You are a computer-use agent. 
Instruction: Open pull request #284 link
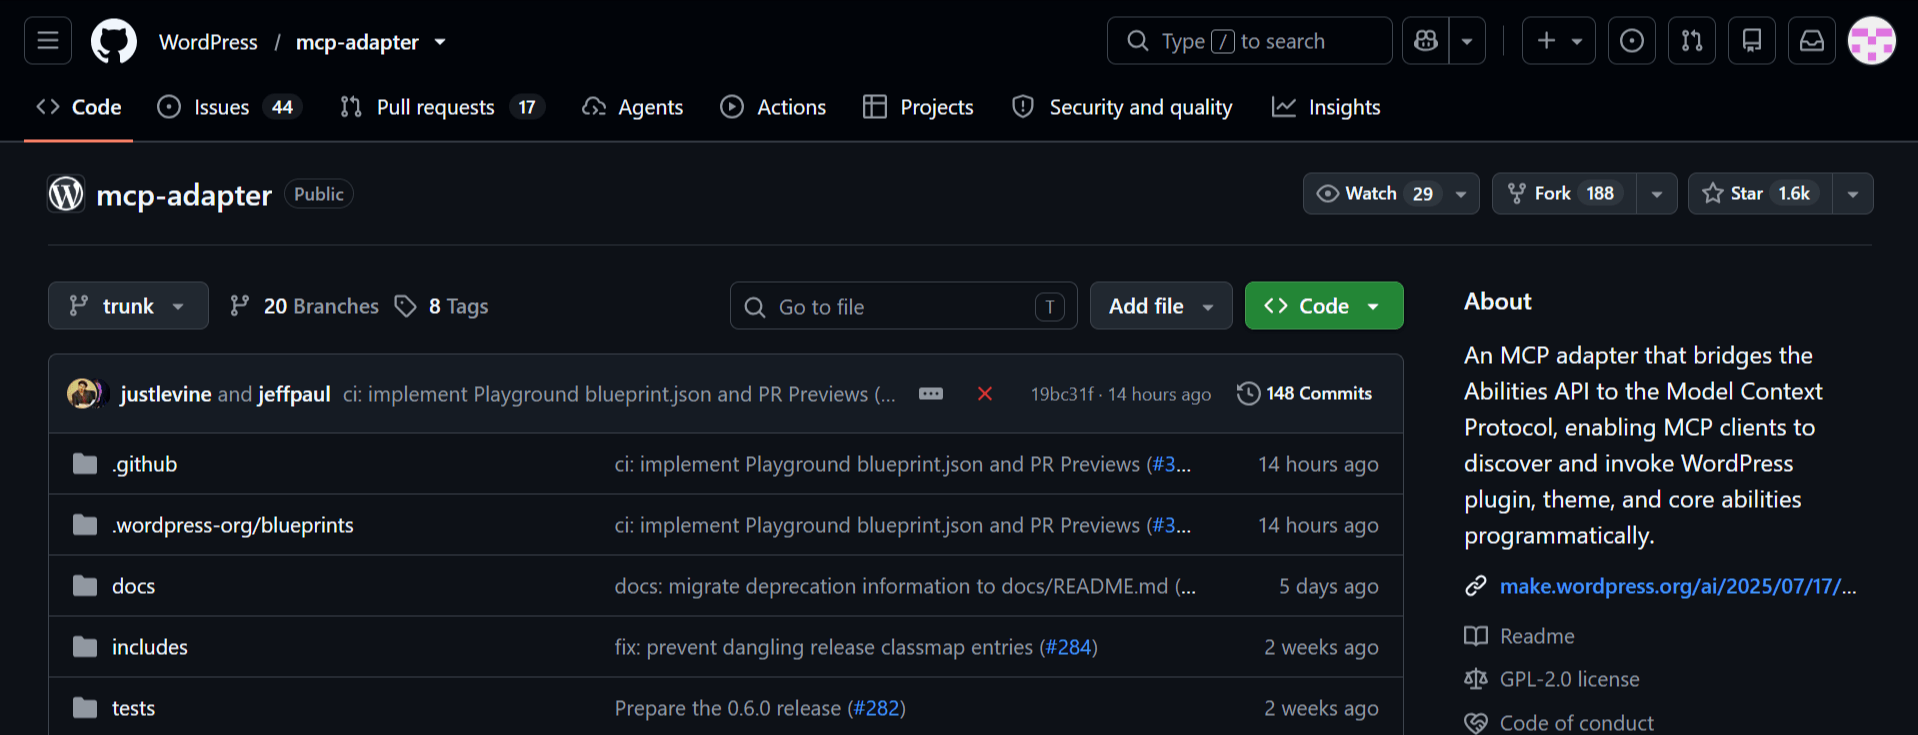click(1069, 647)
